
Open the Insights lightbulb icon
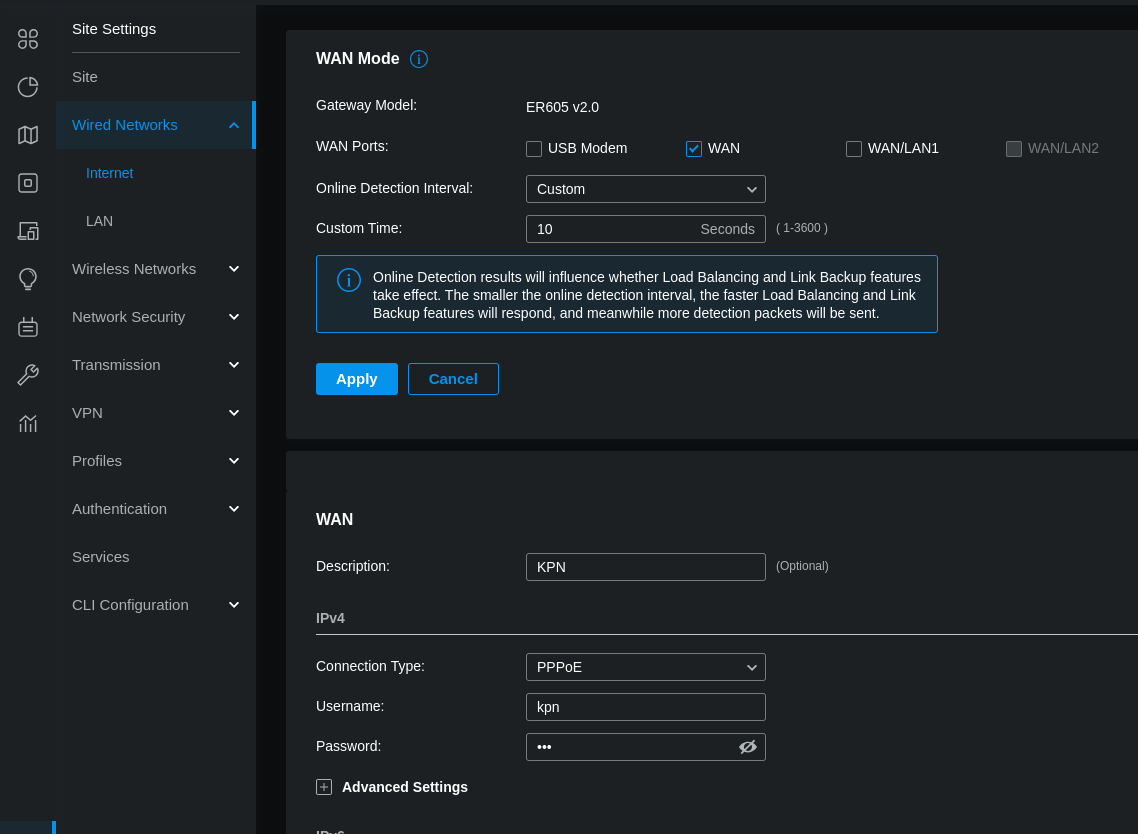pyautogui.click(x=28, y=279)
